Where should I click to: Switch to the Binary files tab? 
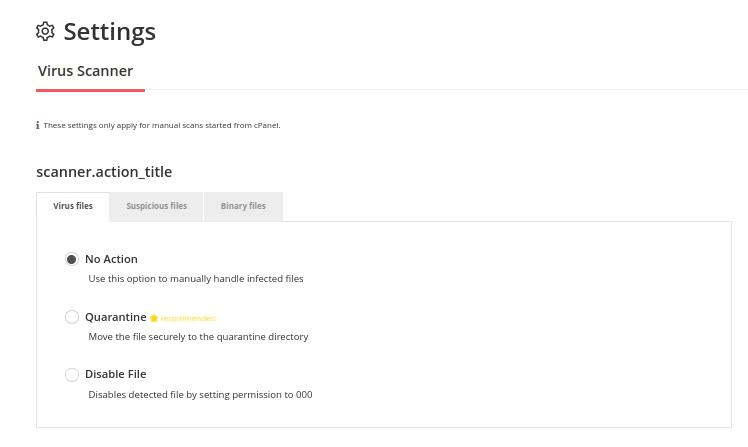243,207
